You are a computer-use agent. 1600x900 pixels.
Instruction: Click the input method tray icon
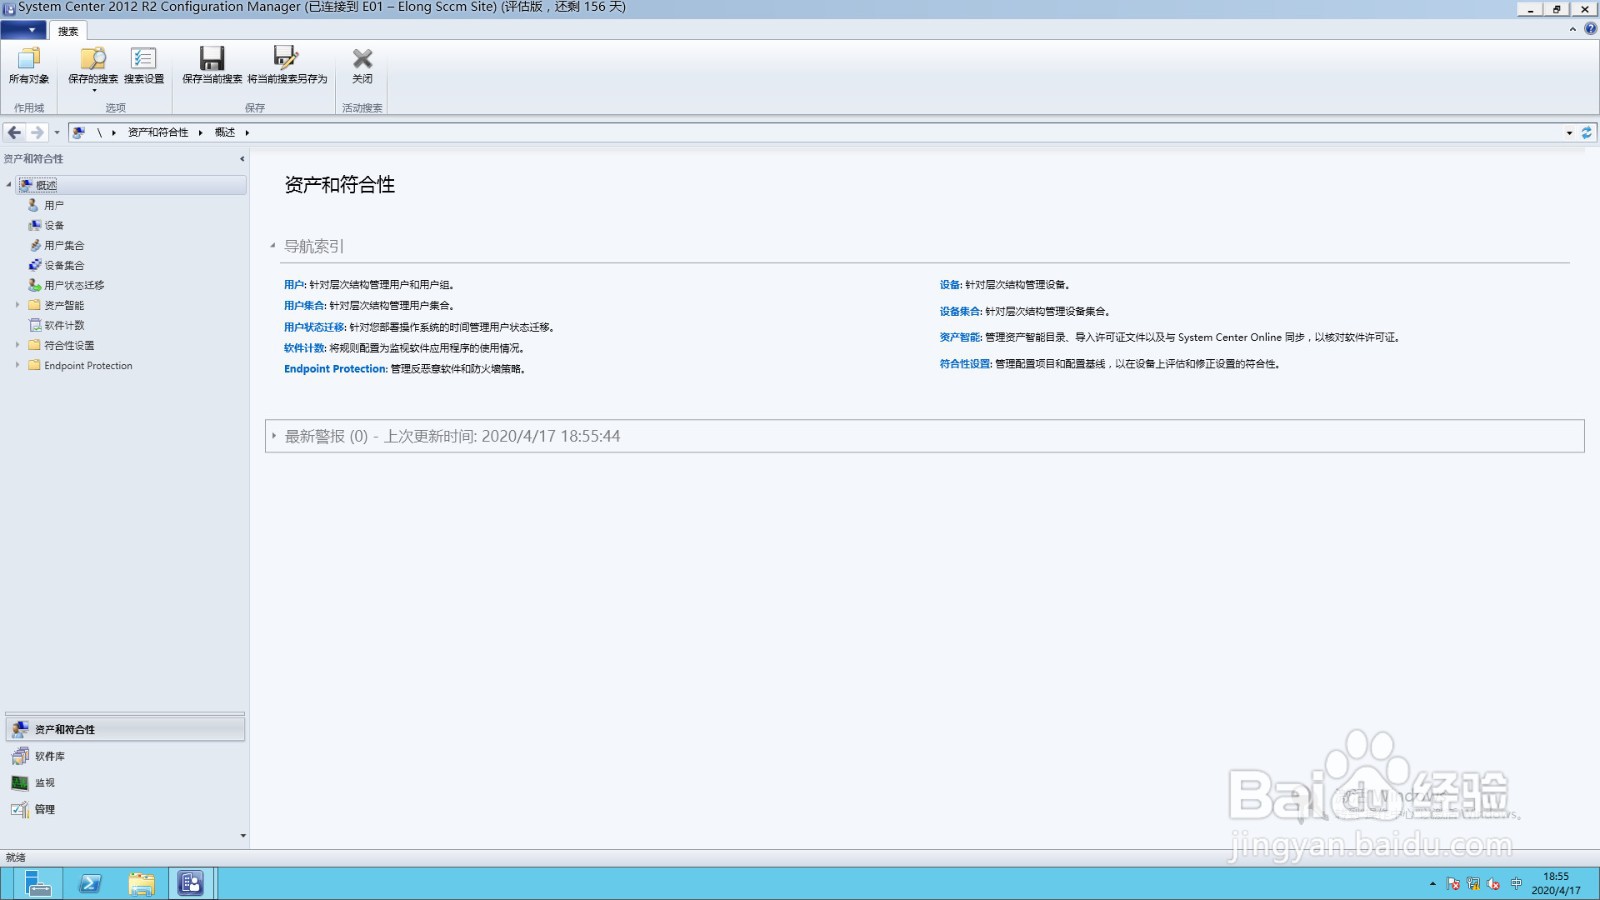(x=1516, y=883)
